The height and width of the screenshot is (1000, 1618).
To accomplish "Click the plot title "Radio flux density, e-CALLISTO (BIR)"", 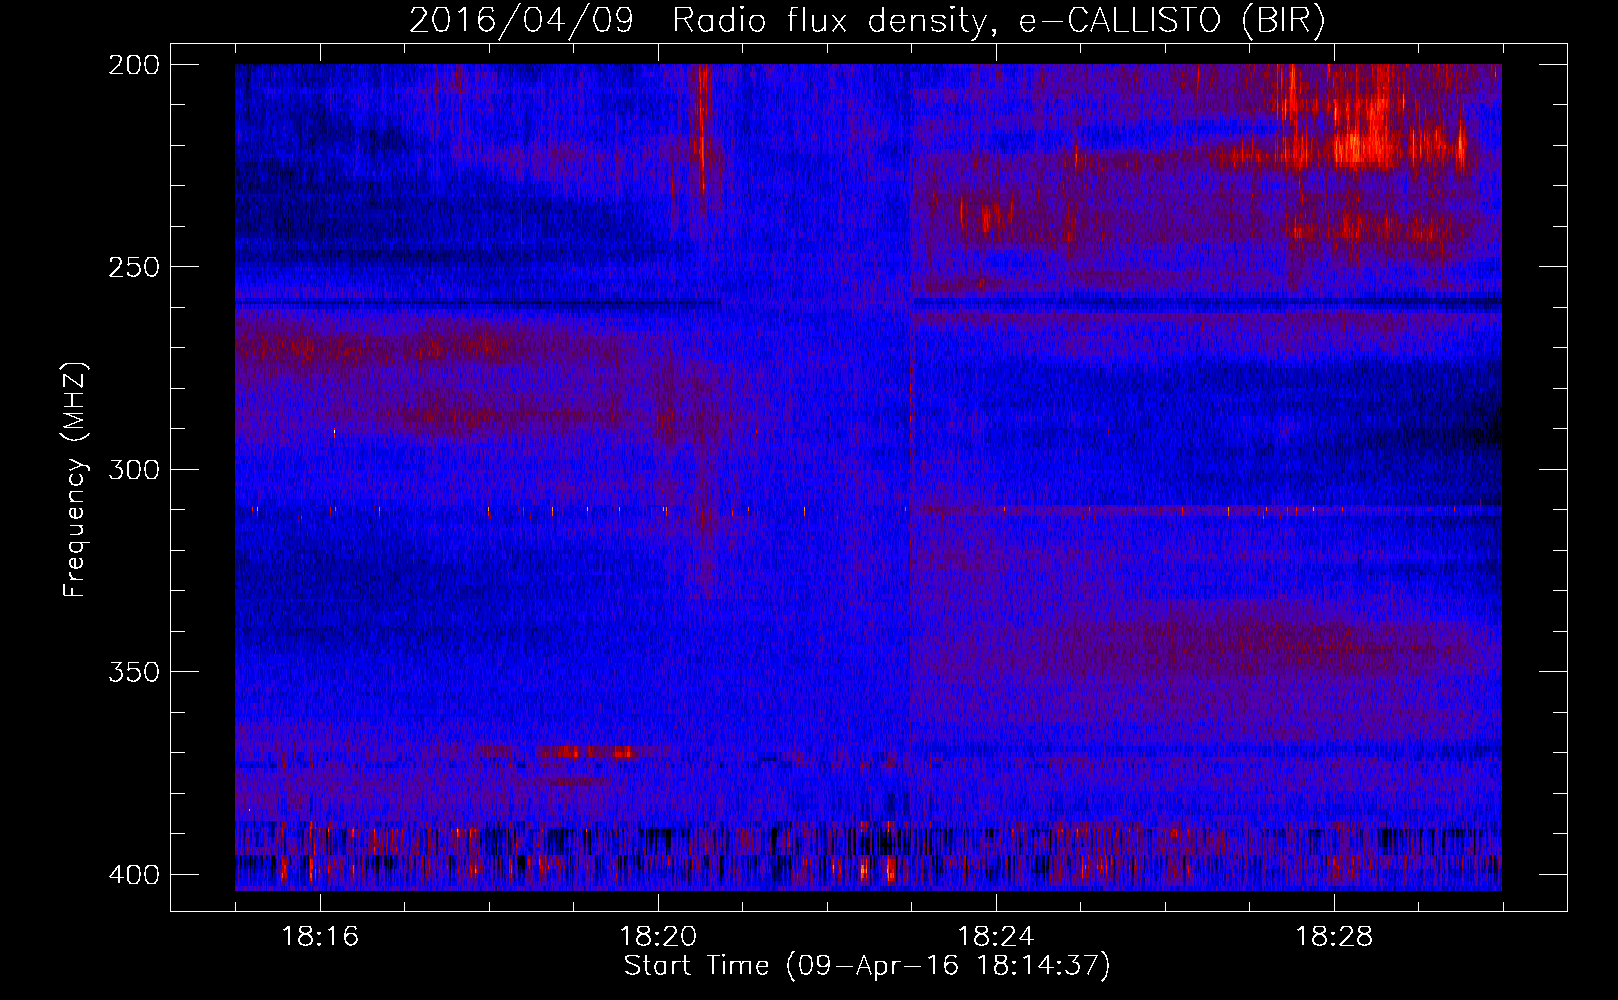I will tap(999, 20).
